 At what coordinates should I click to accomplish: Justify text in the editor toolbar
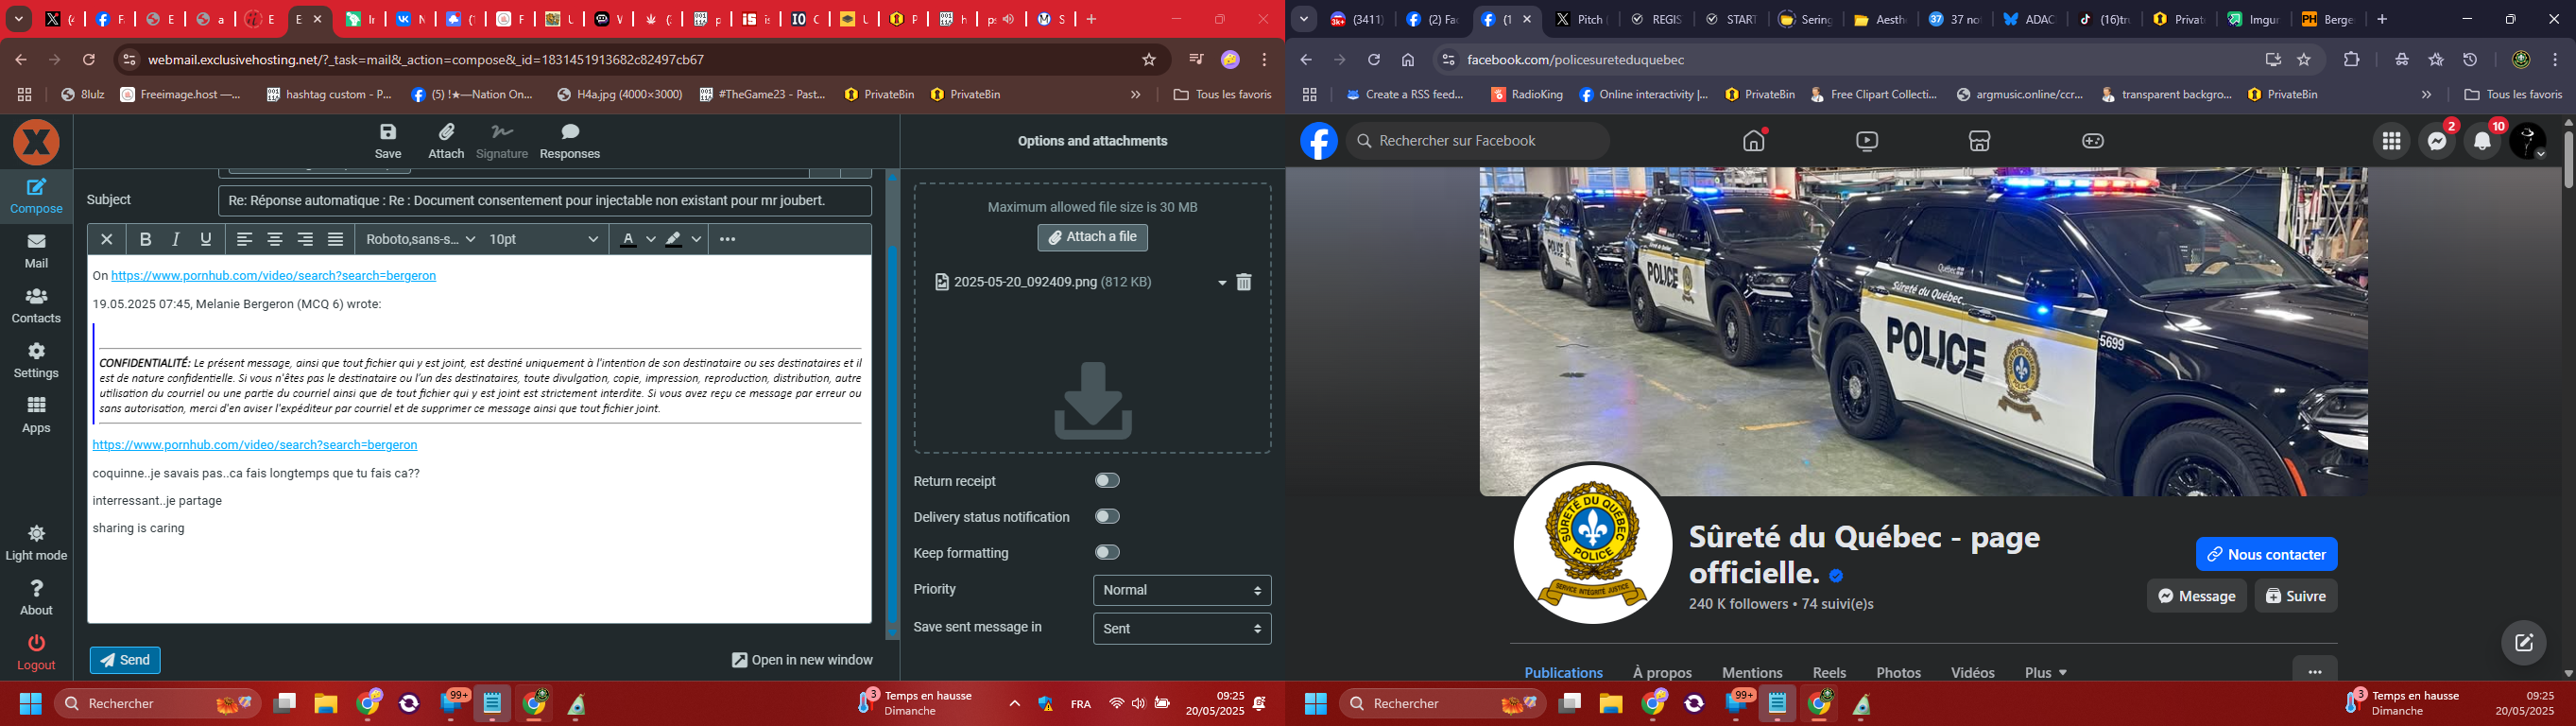(336, 239)
